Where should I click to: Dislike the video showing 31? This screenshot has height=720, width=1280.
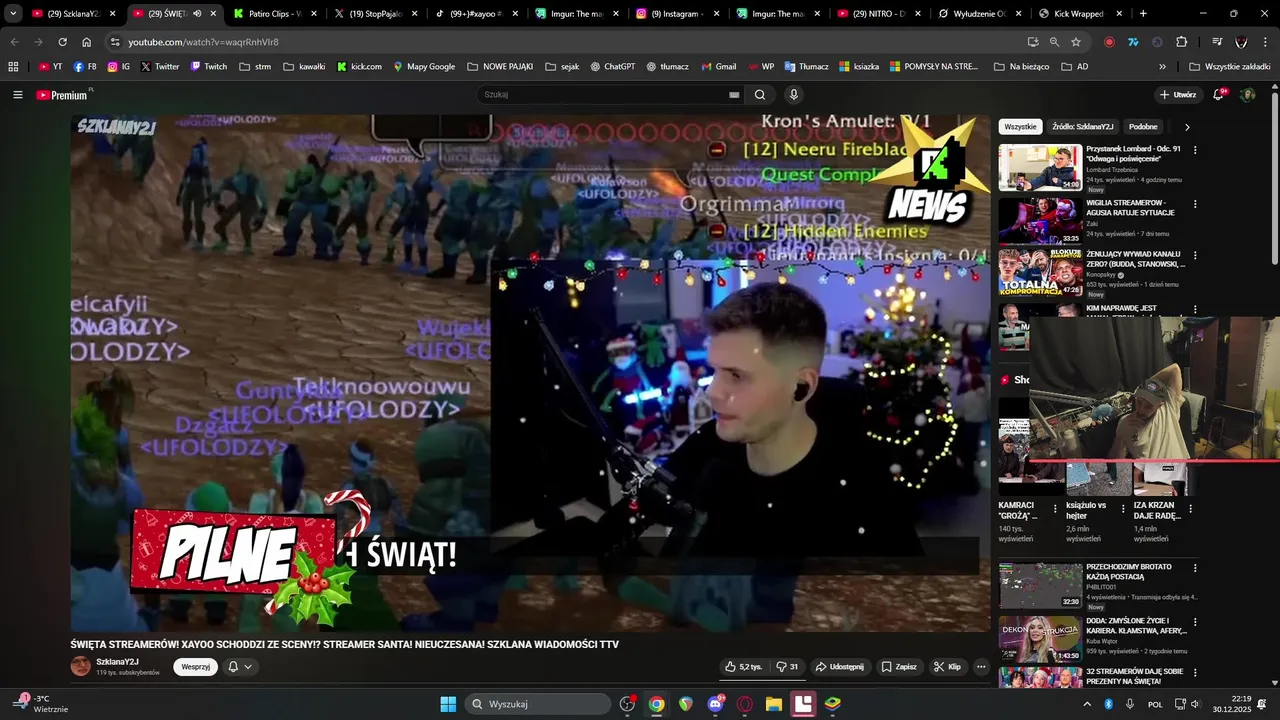pos(787,667)
